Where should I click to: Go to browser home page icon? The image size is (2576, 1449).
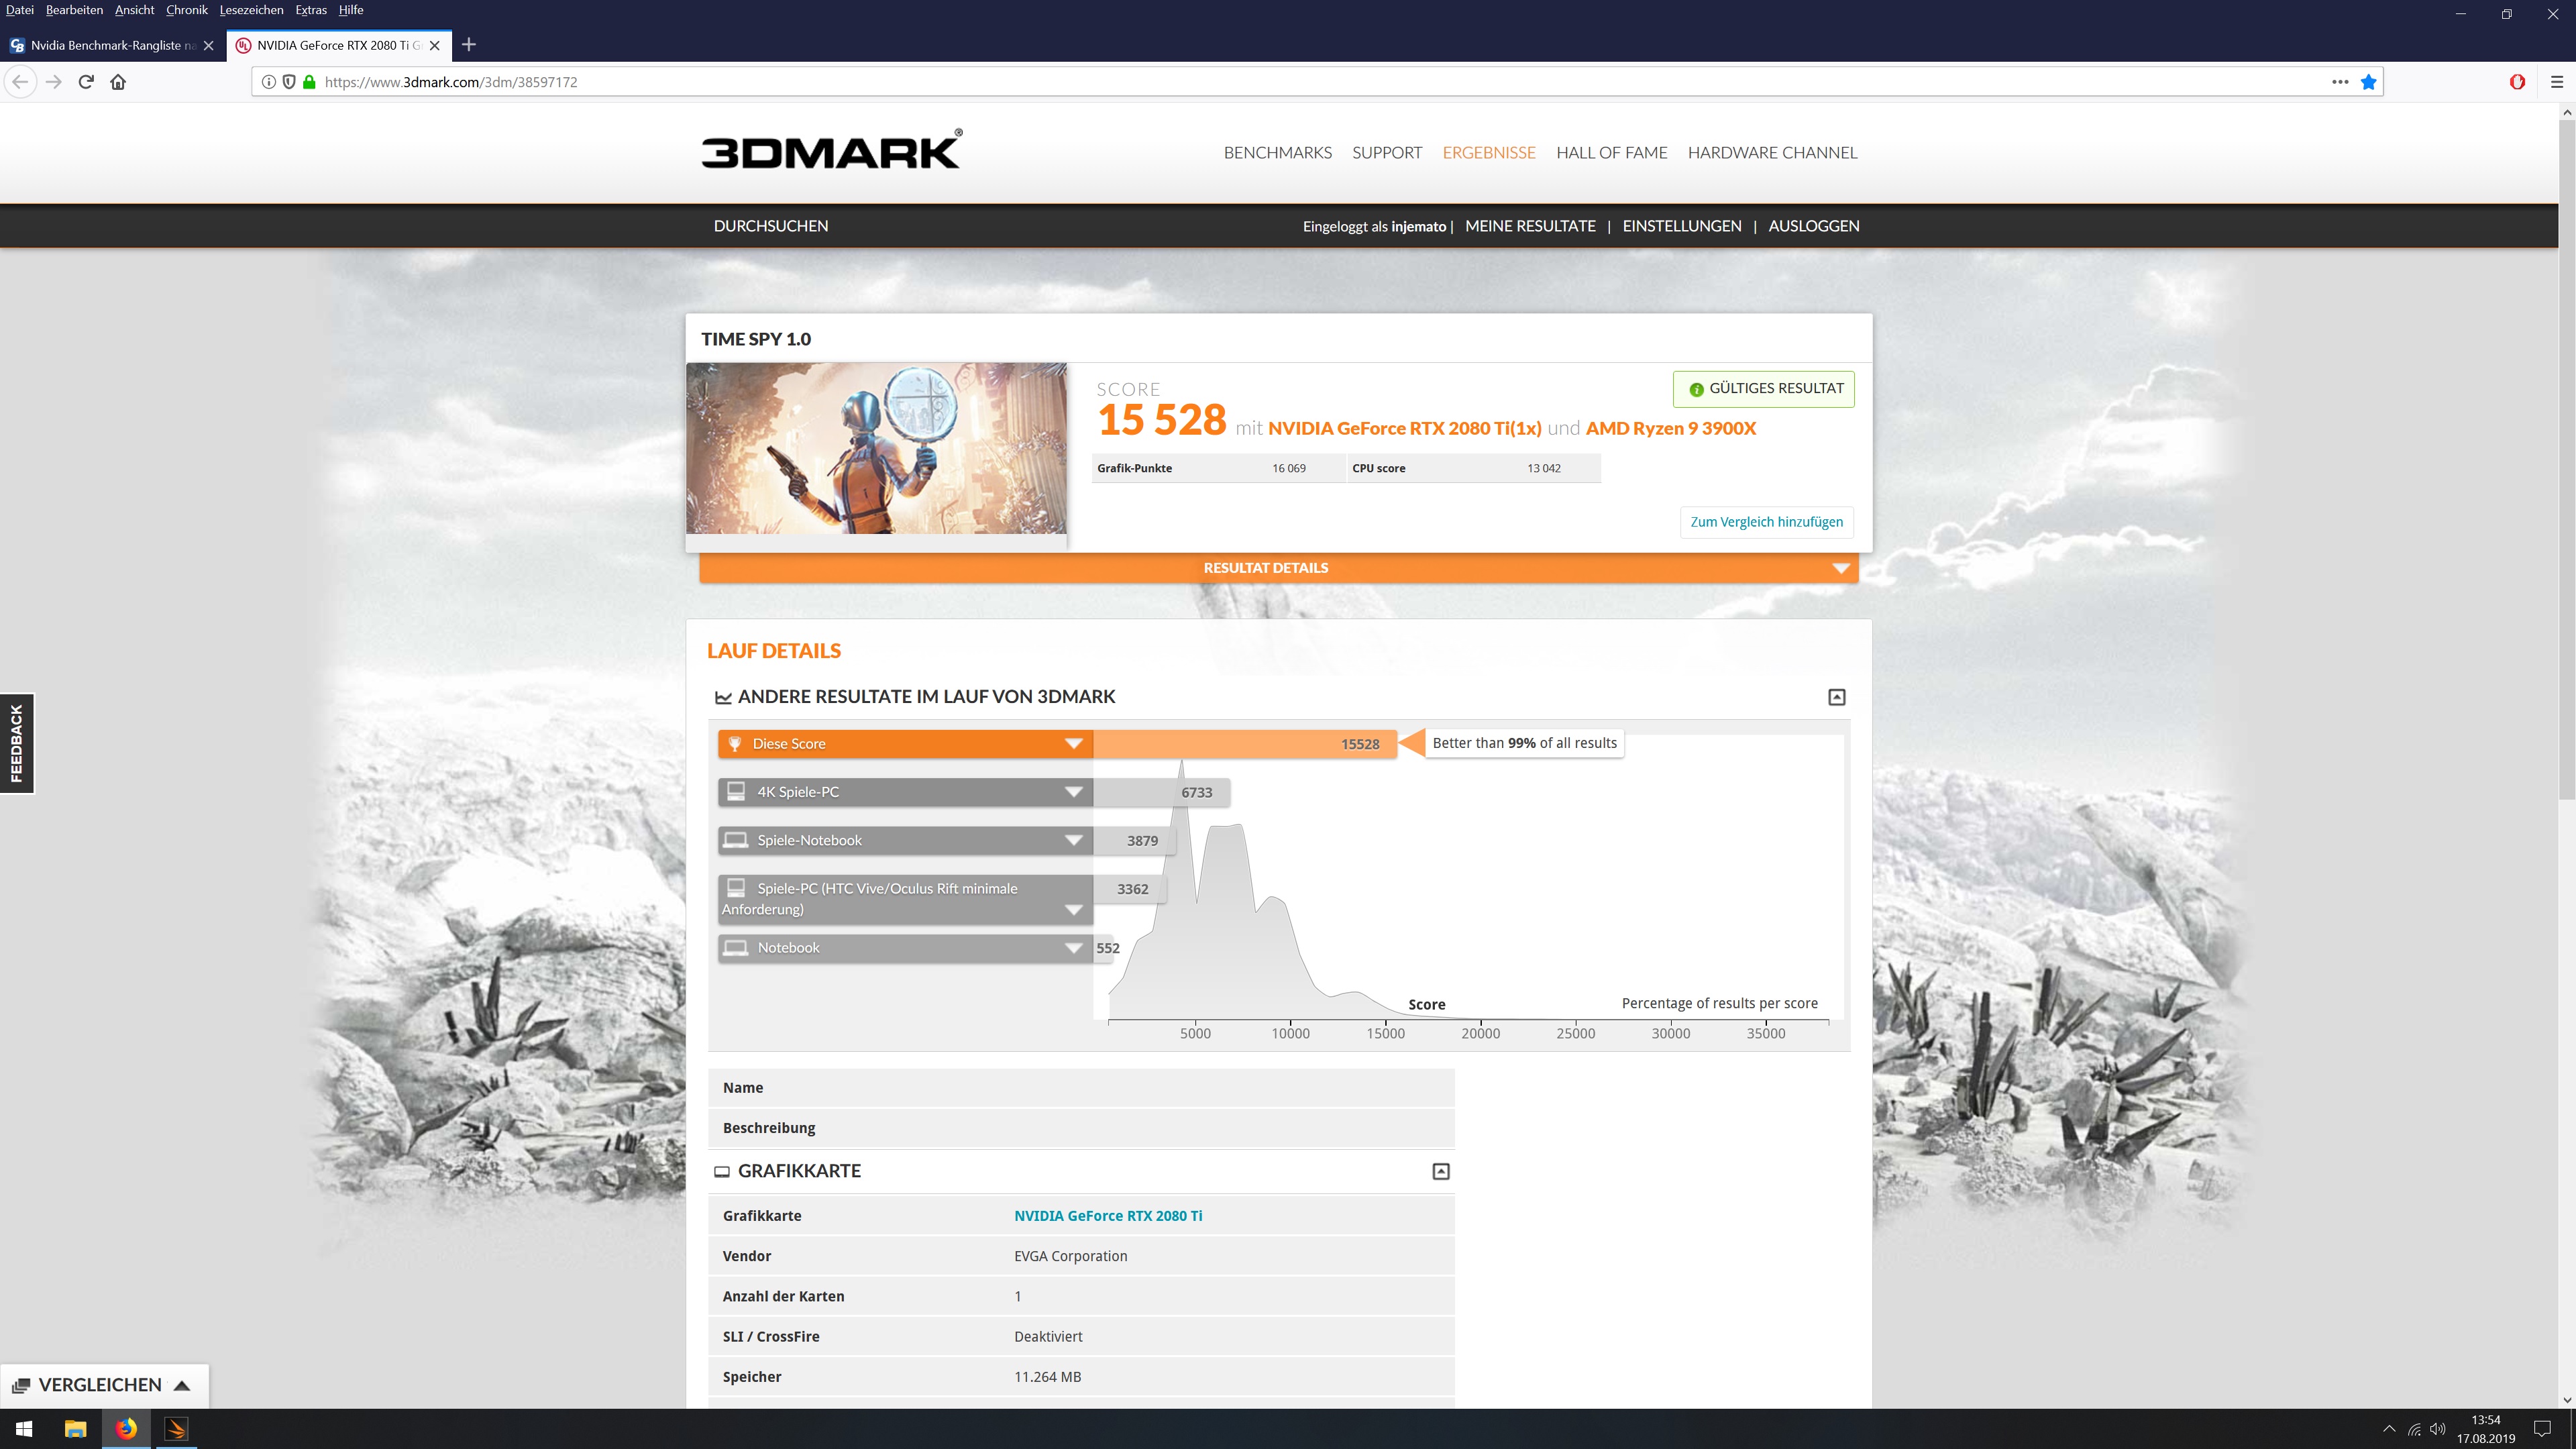point(118,82)
